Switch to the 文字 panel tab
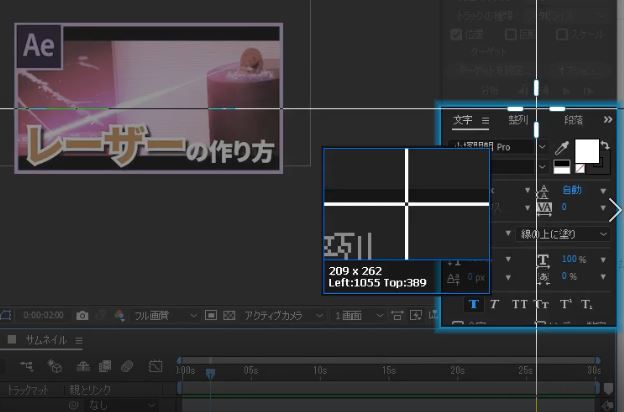Viewport: 624px width, 412px height. click(463, 120)
